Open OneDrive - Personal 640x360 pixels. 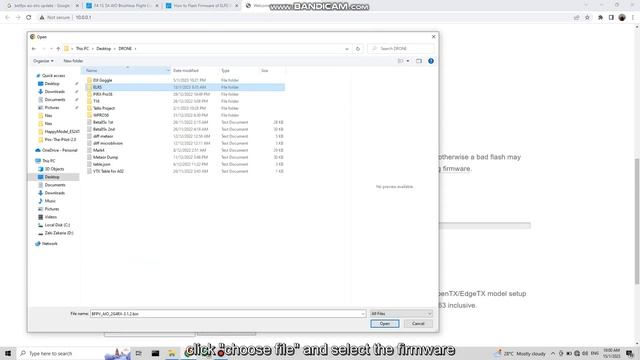tap(60, 150)
